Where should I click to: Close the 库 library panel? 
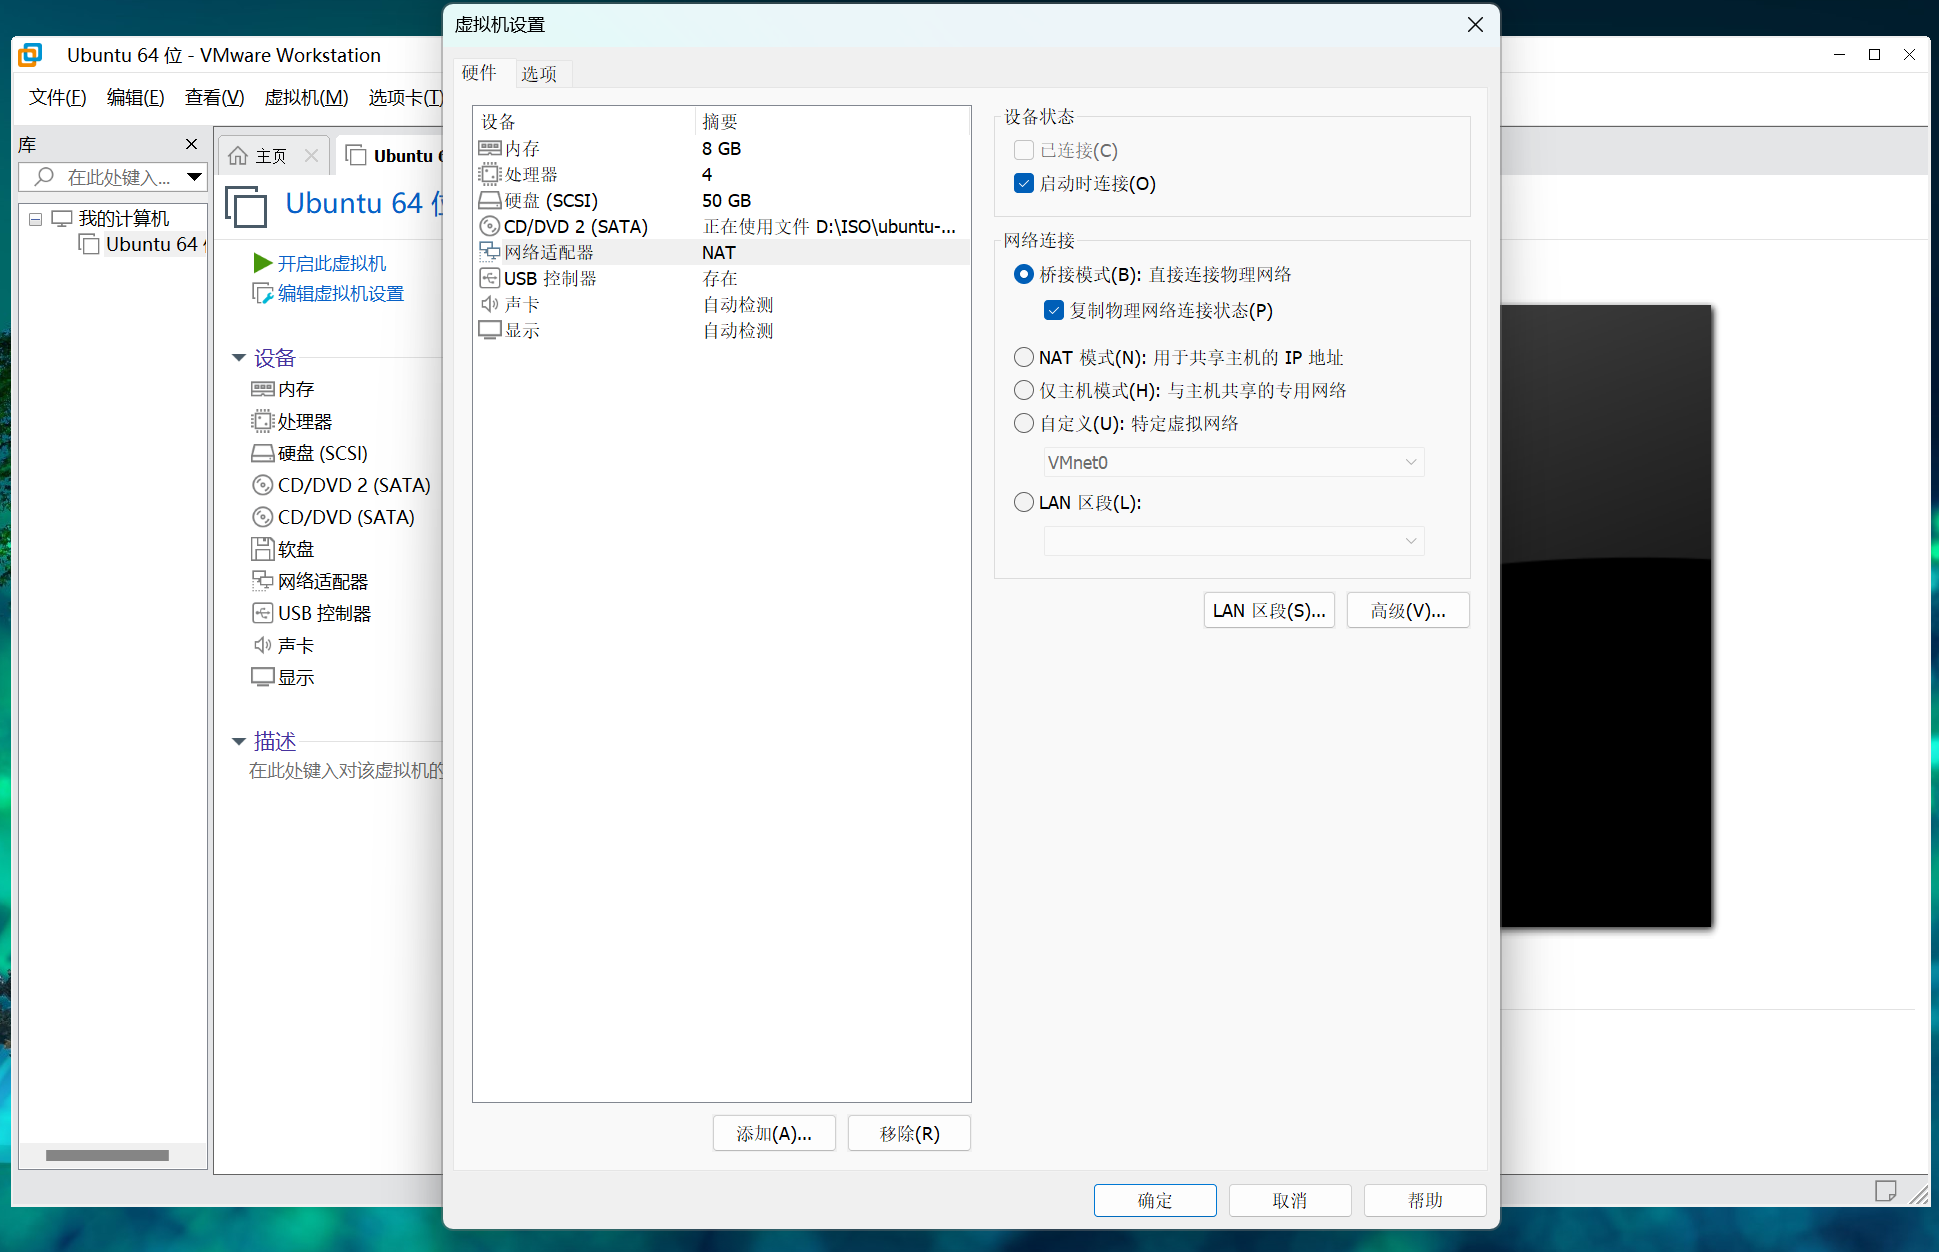tap(191, 144)
